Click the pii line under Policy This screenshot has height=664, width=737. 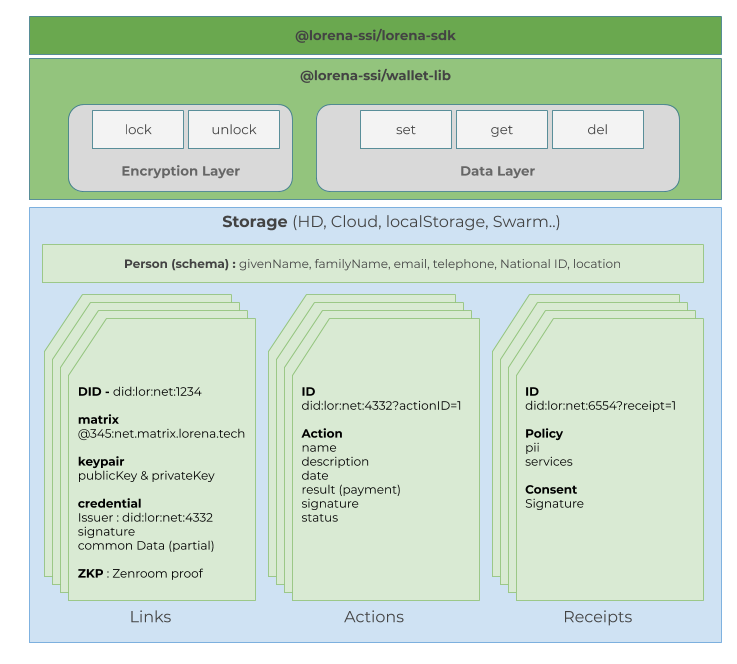click(x=532, y=448)
